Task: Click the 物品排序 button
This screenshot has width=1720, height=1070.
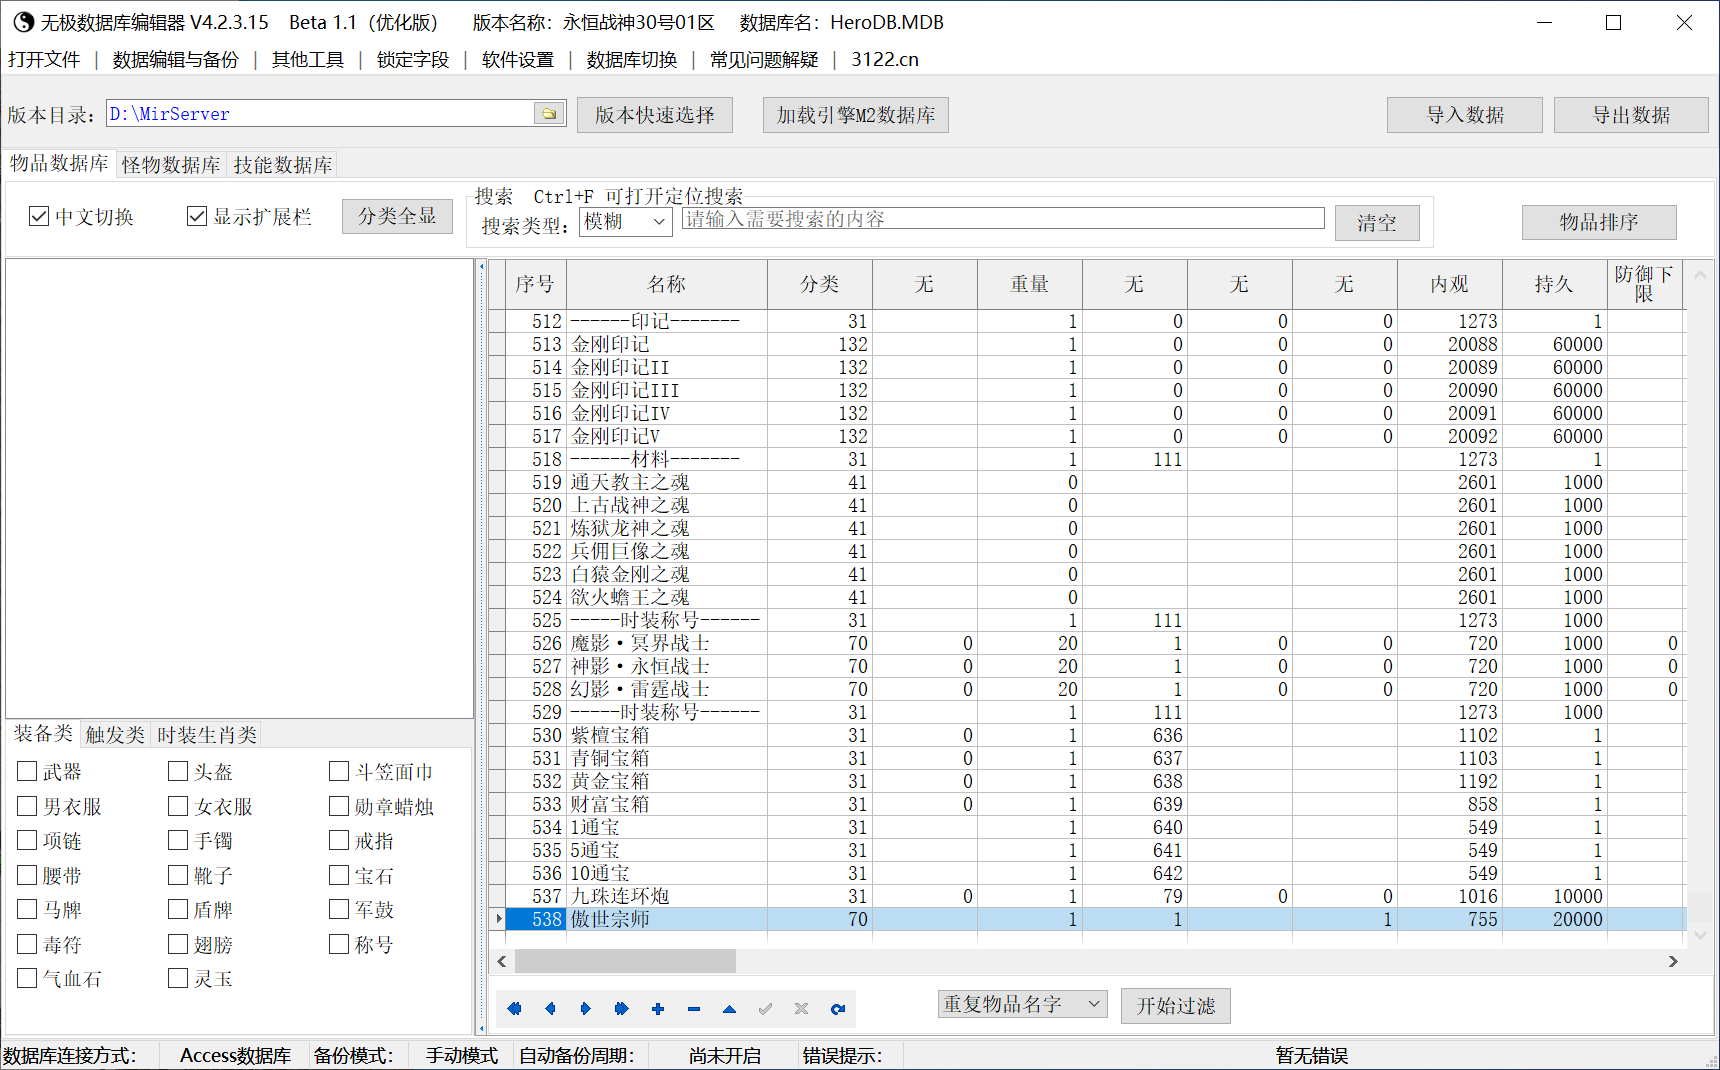Action: pyautogui.click(x=1599, y=222)
